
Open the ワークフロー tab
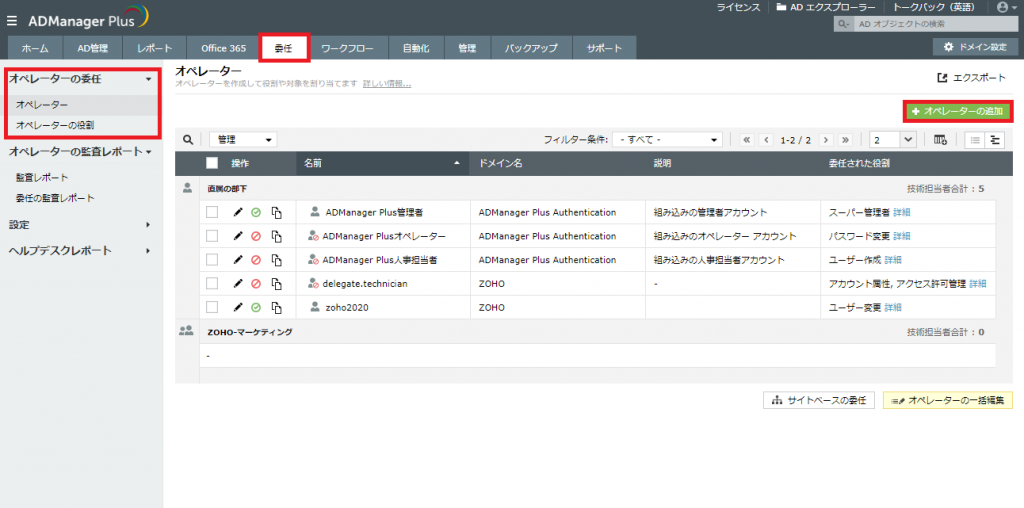tap(347, 48)
